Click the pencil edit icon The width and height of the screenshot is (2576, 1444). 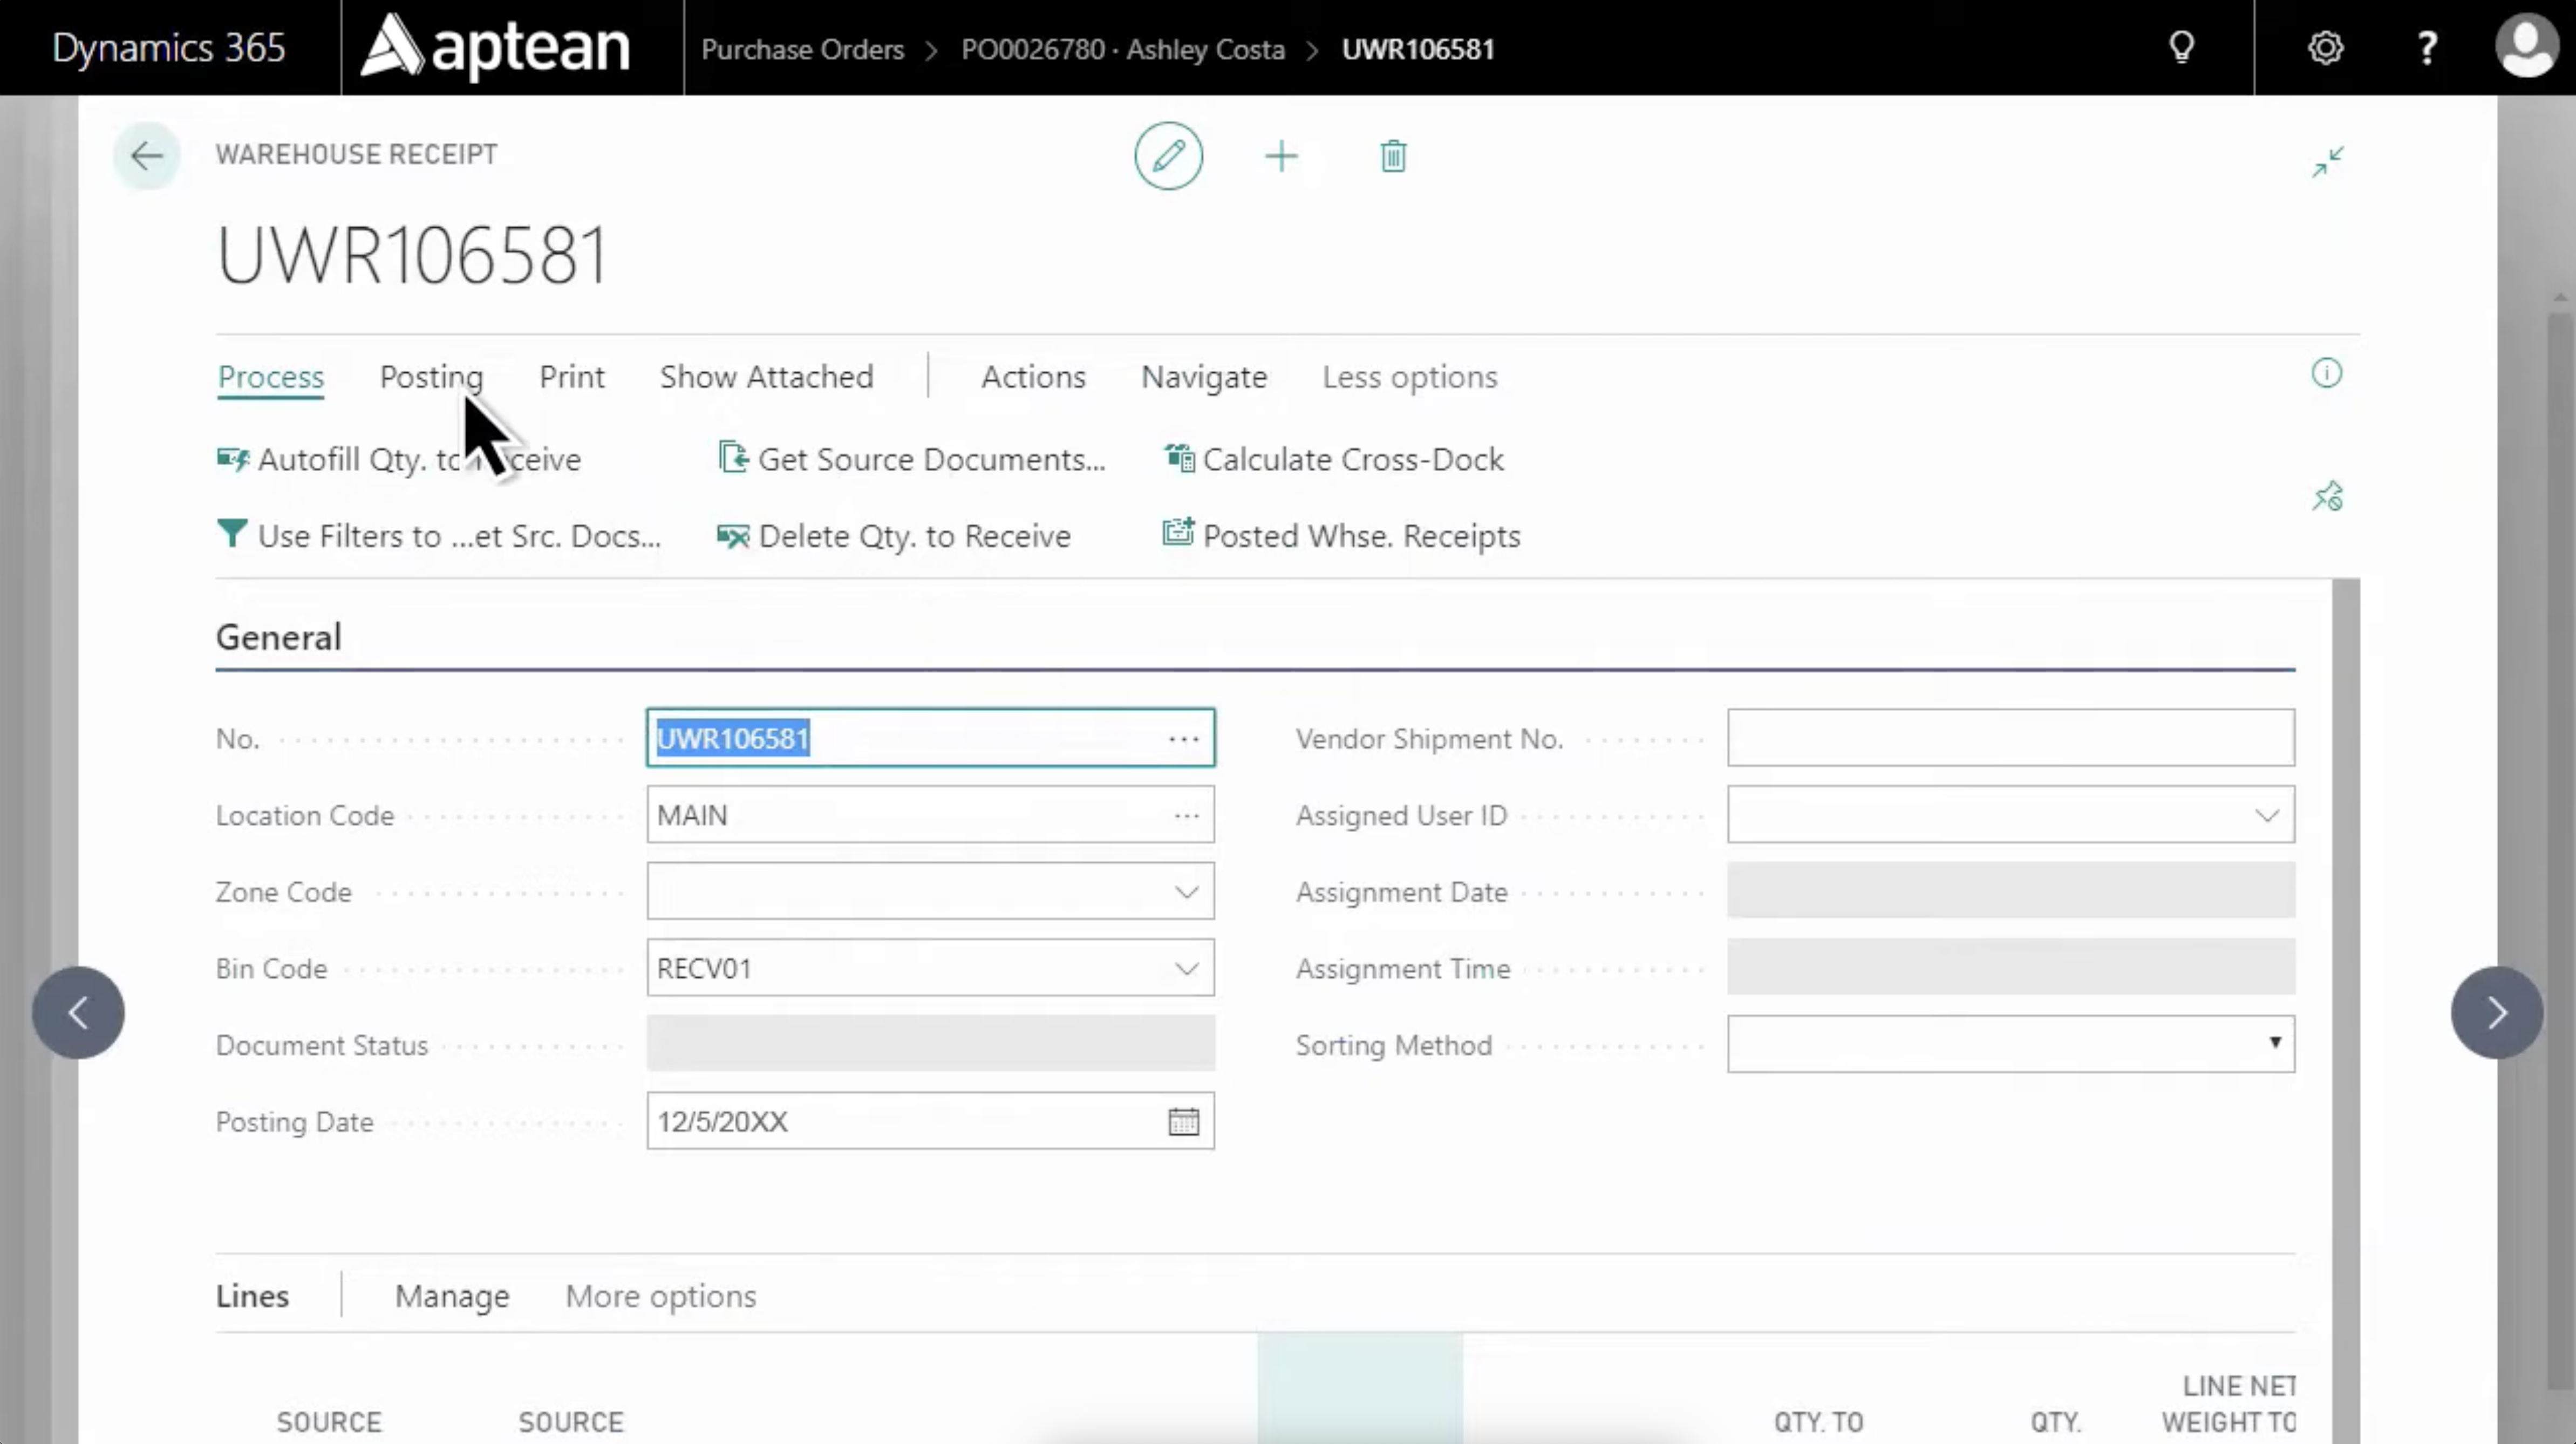pos(1168,156)
